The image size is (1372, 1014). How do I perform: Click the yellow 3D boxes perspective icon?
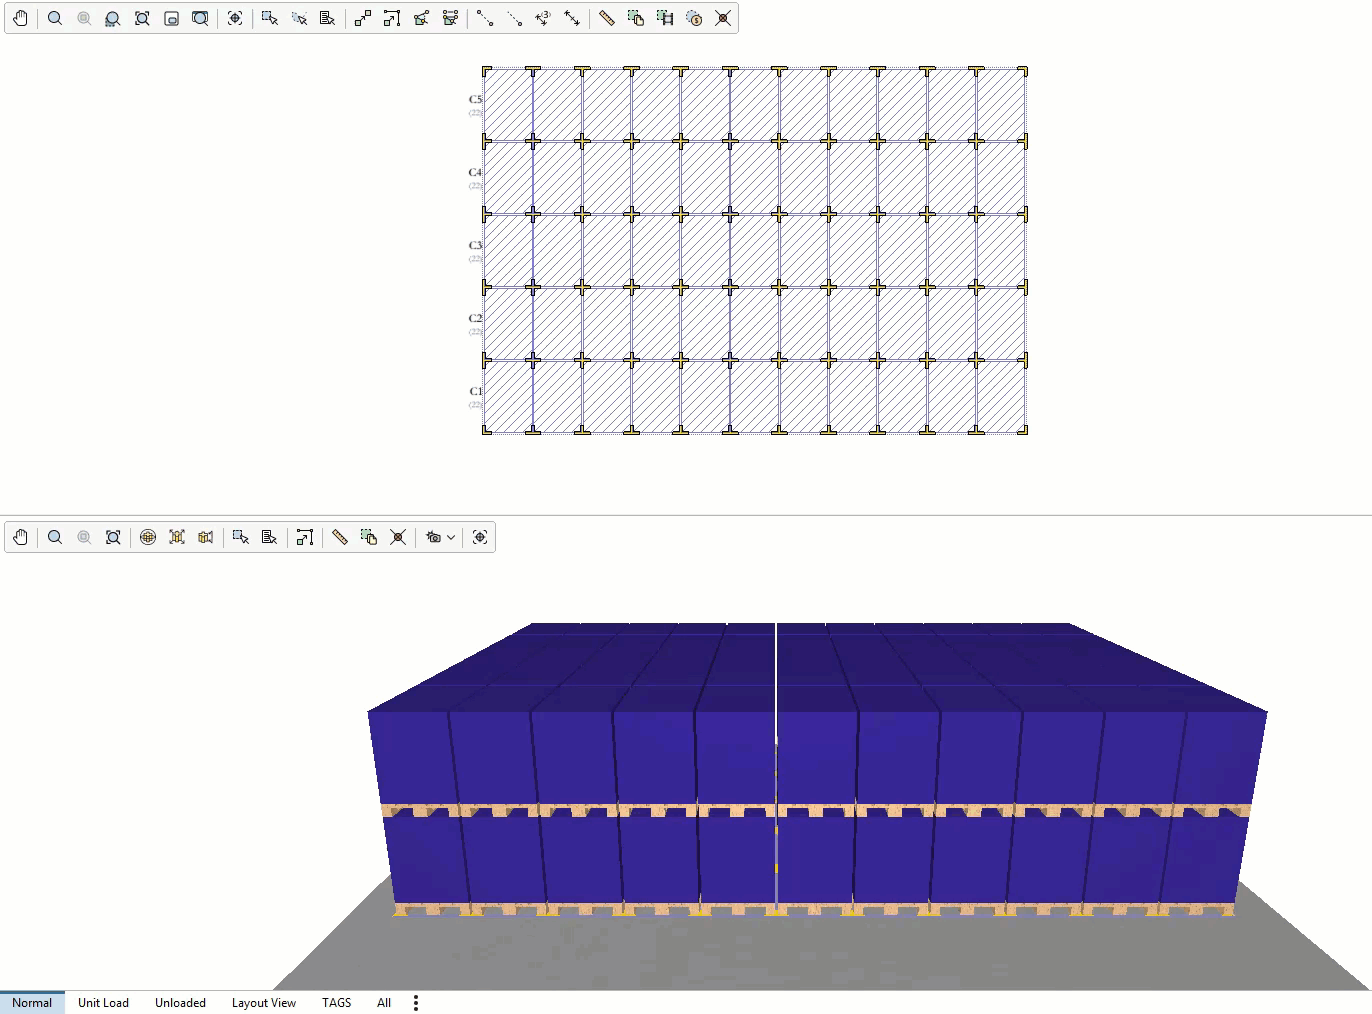206,537
